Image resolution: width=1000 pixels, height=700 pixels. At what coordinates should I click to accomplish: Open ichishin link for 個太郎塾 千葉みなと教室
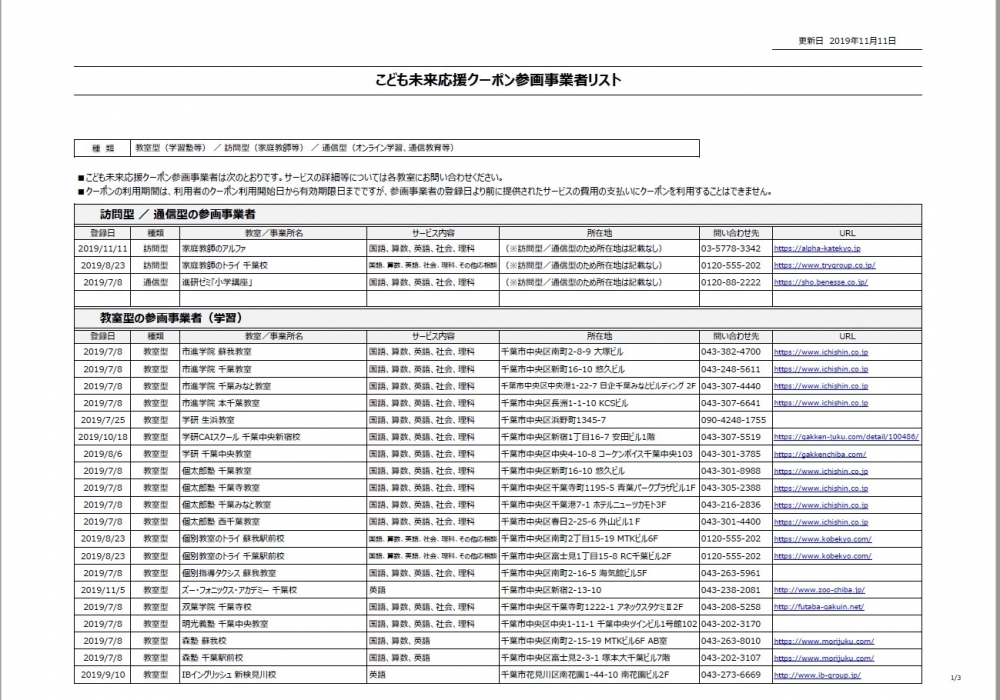tap(821, 505)
